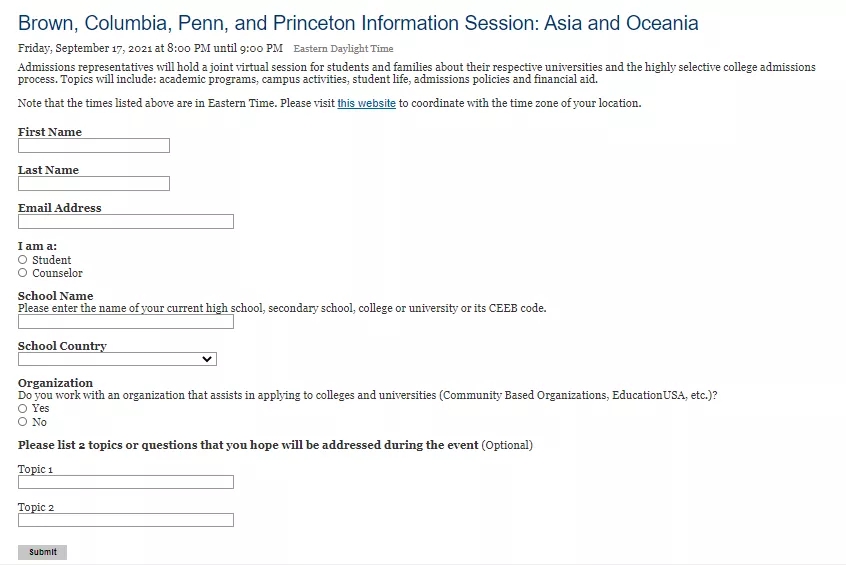Click the School Name input field
The height and width of the screenshot is (565, 846).
pos(126,322)
